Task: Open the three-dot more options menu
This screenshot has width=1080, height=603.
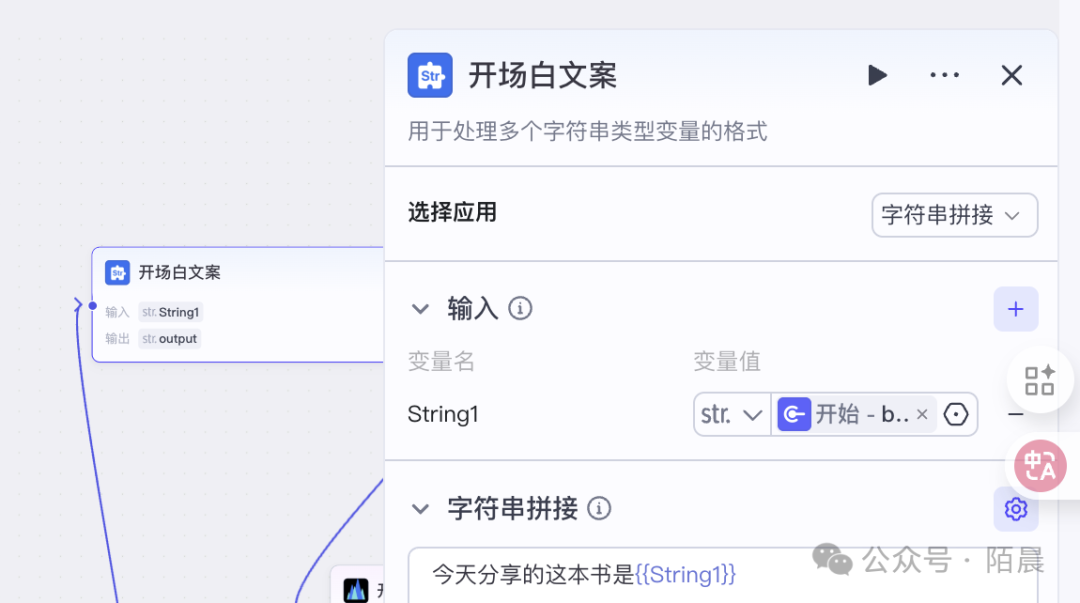Action: (x=944, y=75)
